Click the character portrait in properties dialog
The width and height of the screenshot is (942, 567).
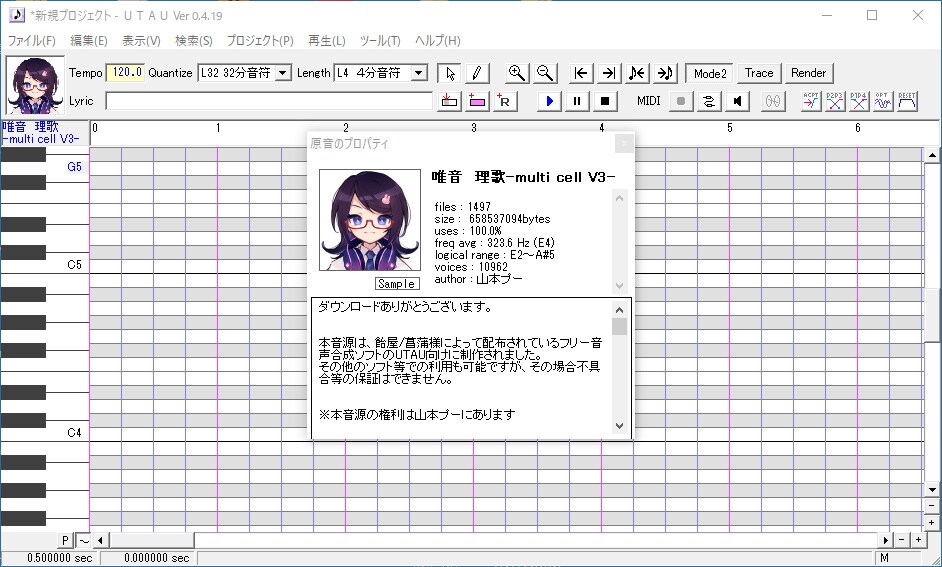[x=369, y=220]
